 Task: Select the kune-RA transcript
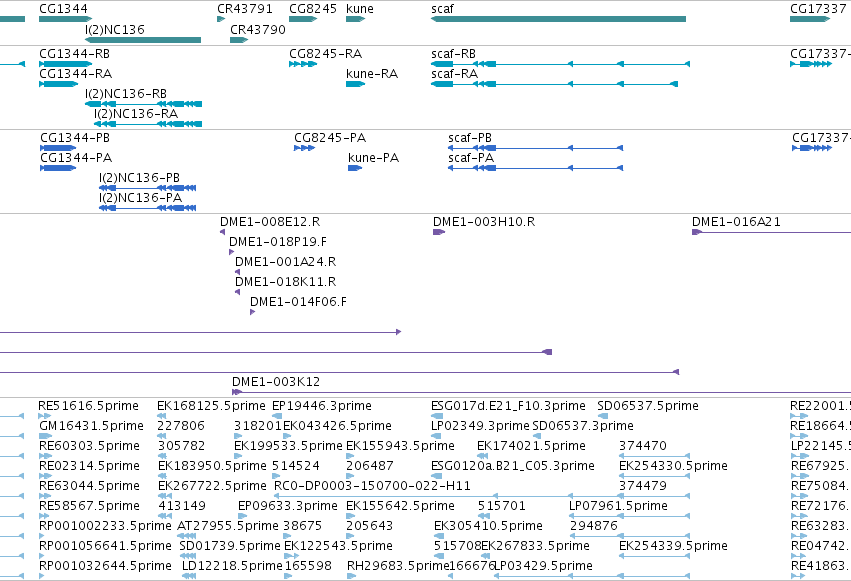(x=355, y=84)
